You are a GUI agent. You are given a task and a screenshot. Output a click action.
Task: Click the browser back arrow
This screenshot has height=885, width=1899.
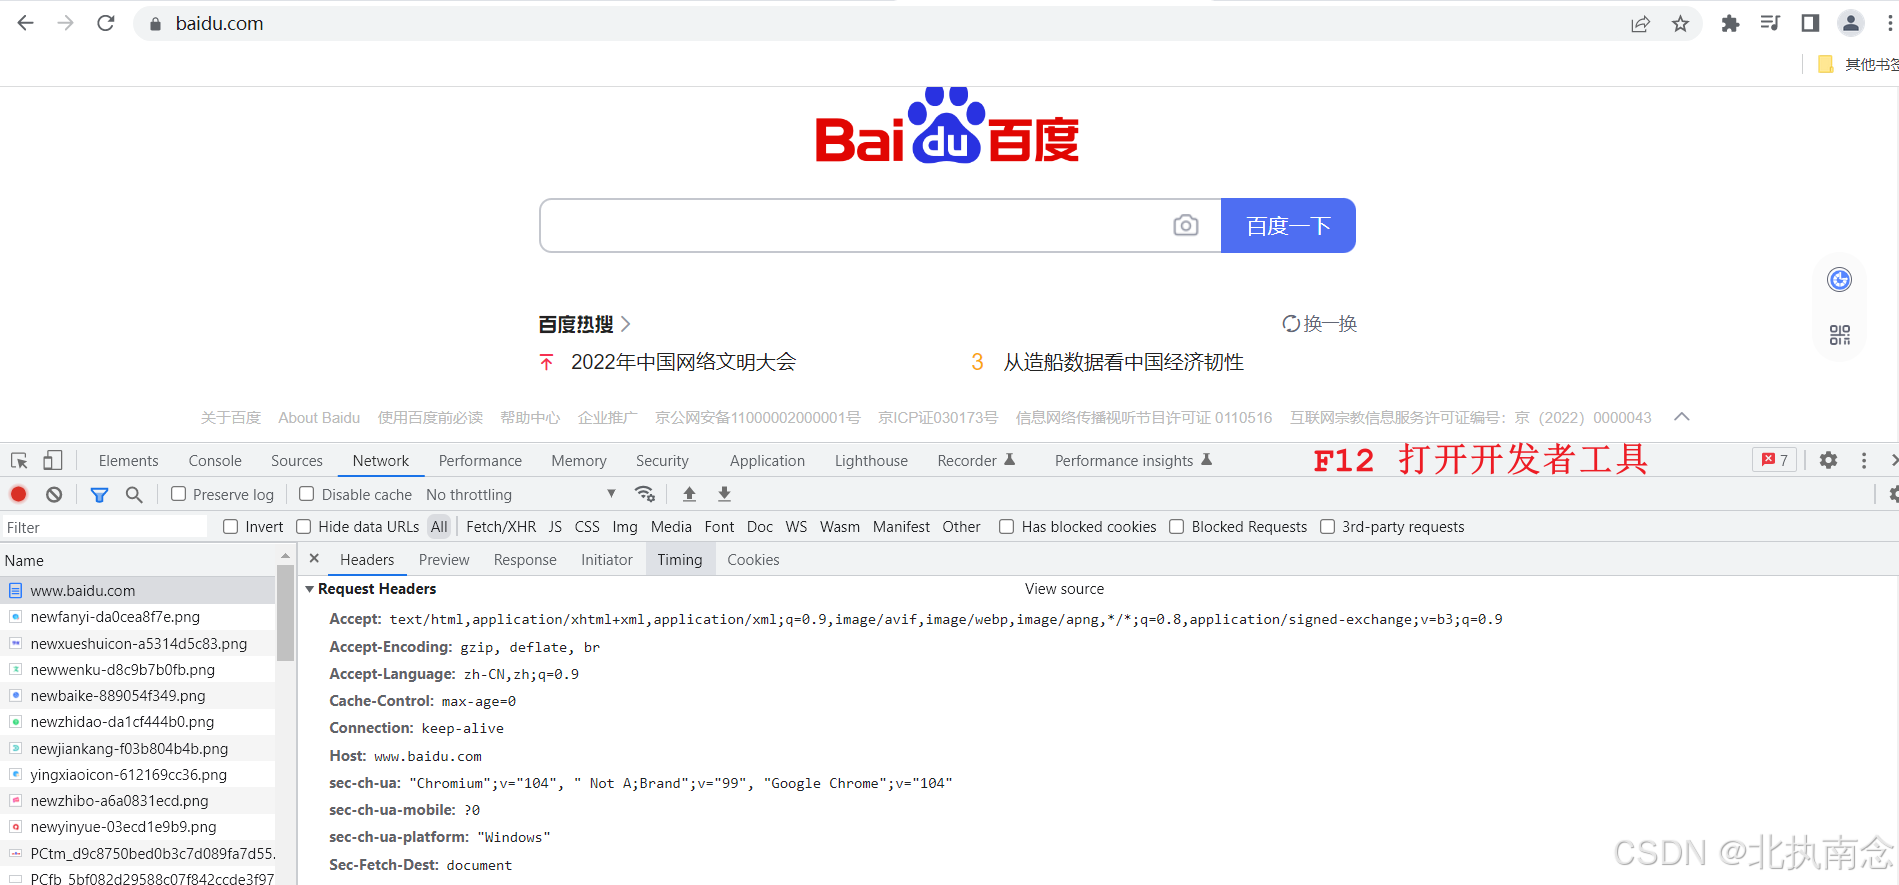26,23
